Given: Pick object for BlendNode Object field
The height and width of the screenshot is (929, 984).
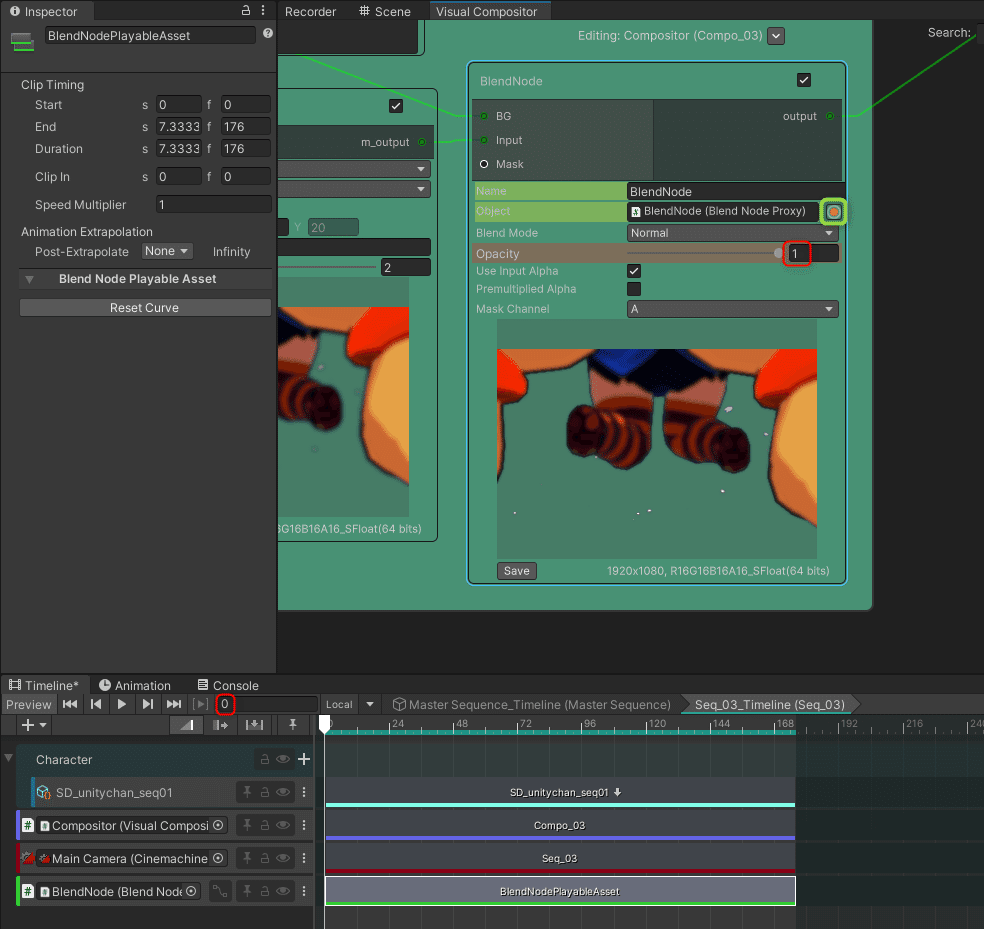Looking at the screenshot, I should pyautogui.click(x=833, y=212).
